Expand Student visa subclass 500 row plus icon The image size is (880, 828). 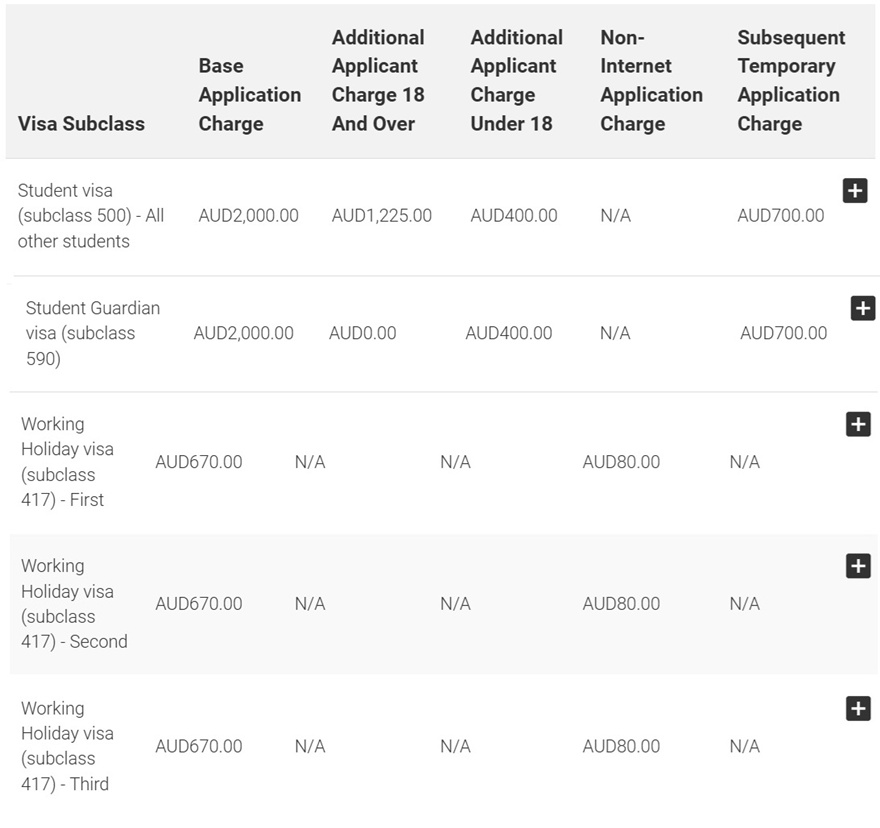854,190
